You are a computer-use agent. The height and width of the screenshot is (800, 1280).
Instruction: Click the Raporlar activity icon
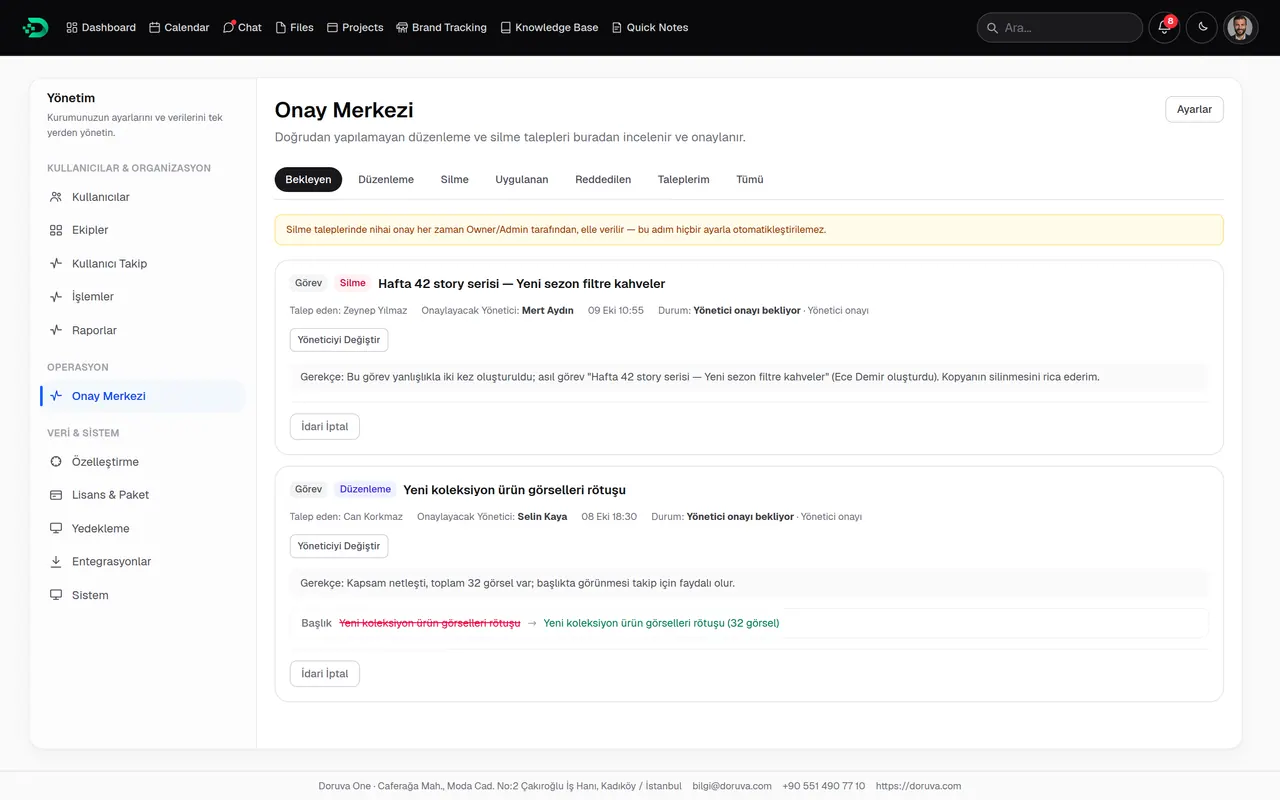pos(56,330)
